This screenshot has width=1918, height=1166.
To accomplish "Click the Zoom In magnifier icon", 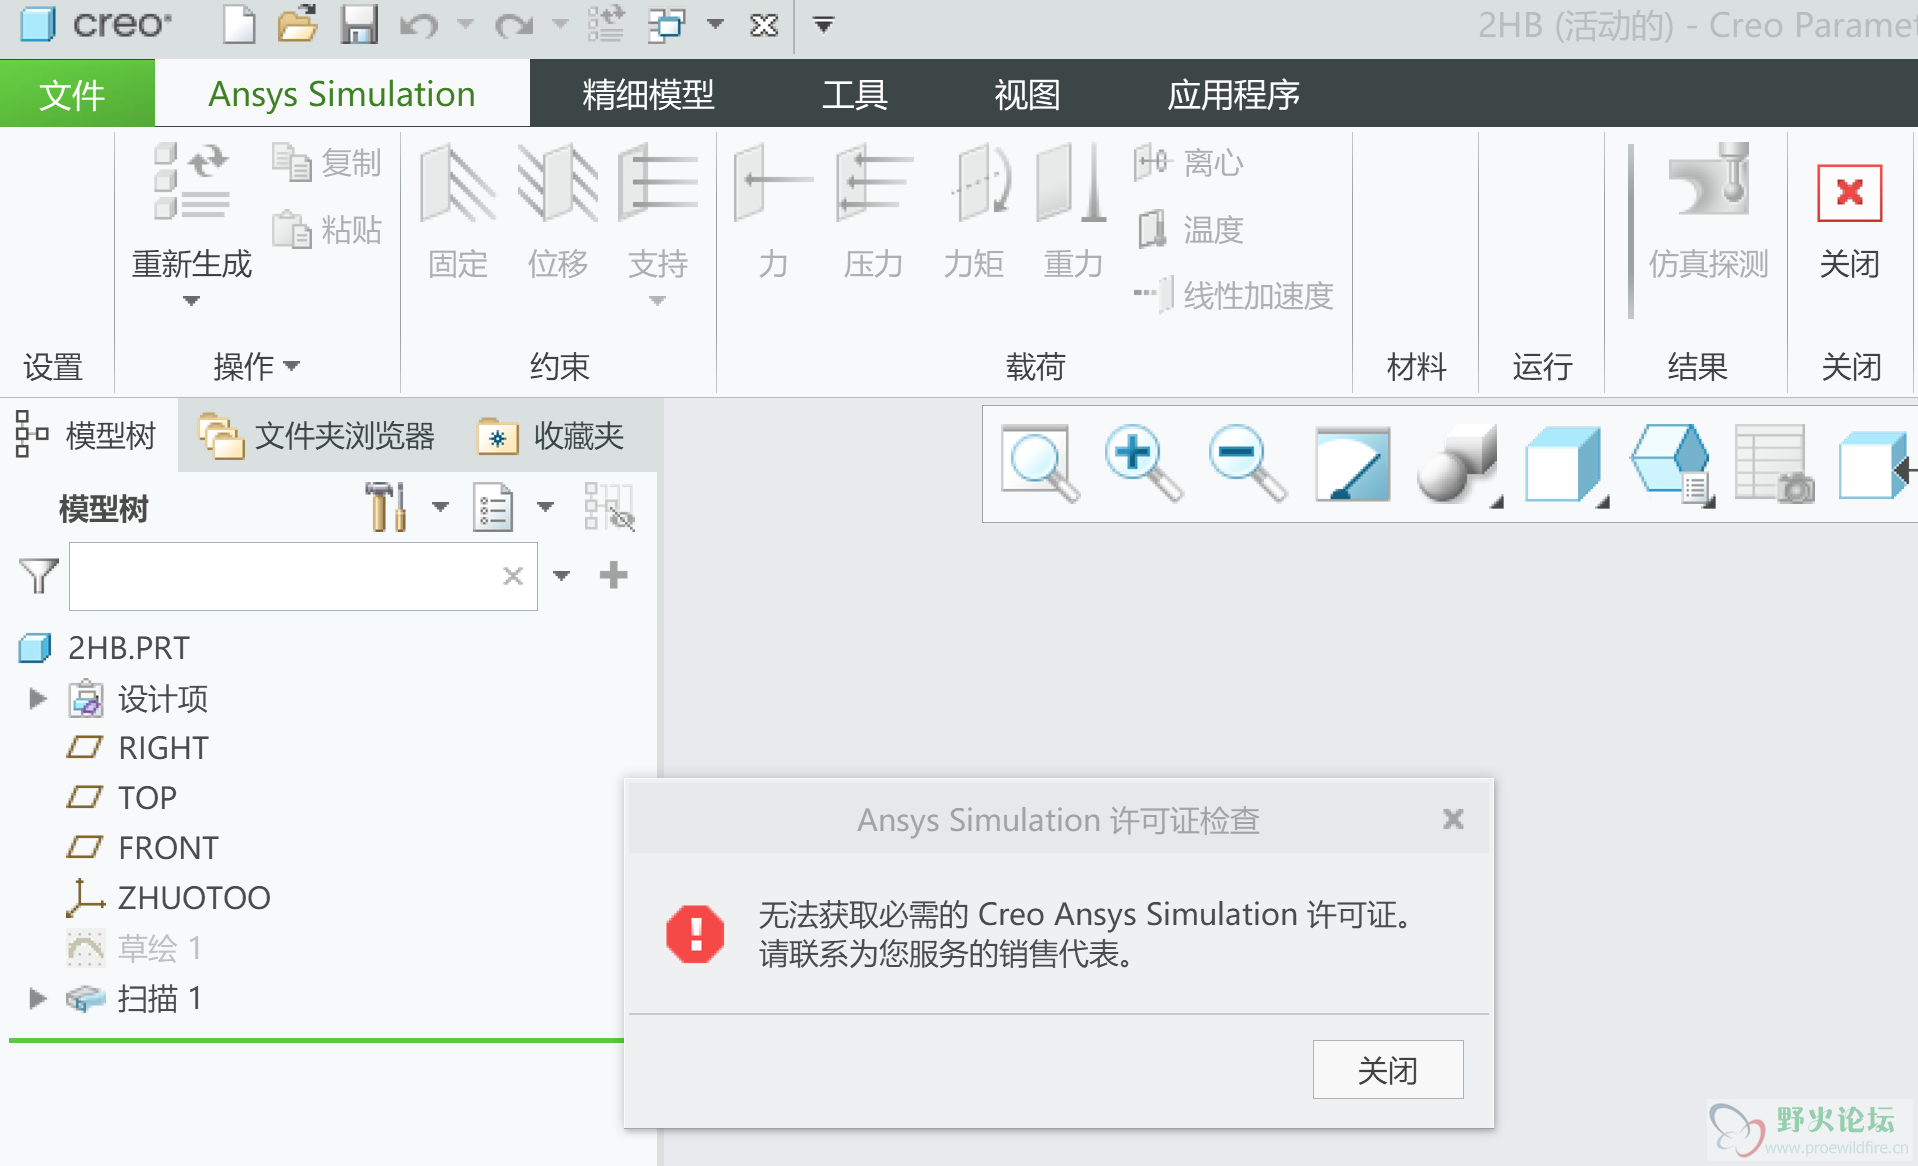I will tap(1143, 462).
